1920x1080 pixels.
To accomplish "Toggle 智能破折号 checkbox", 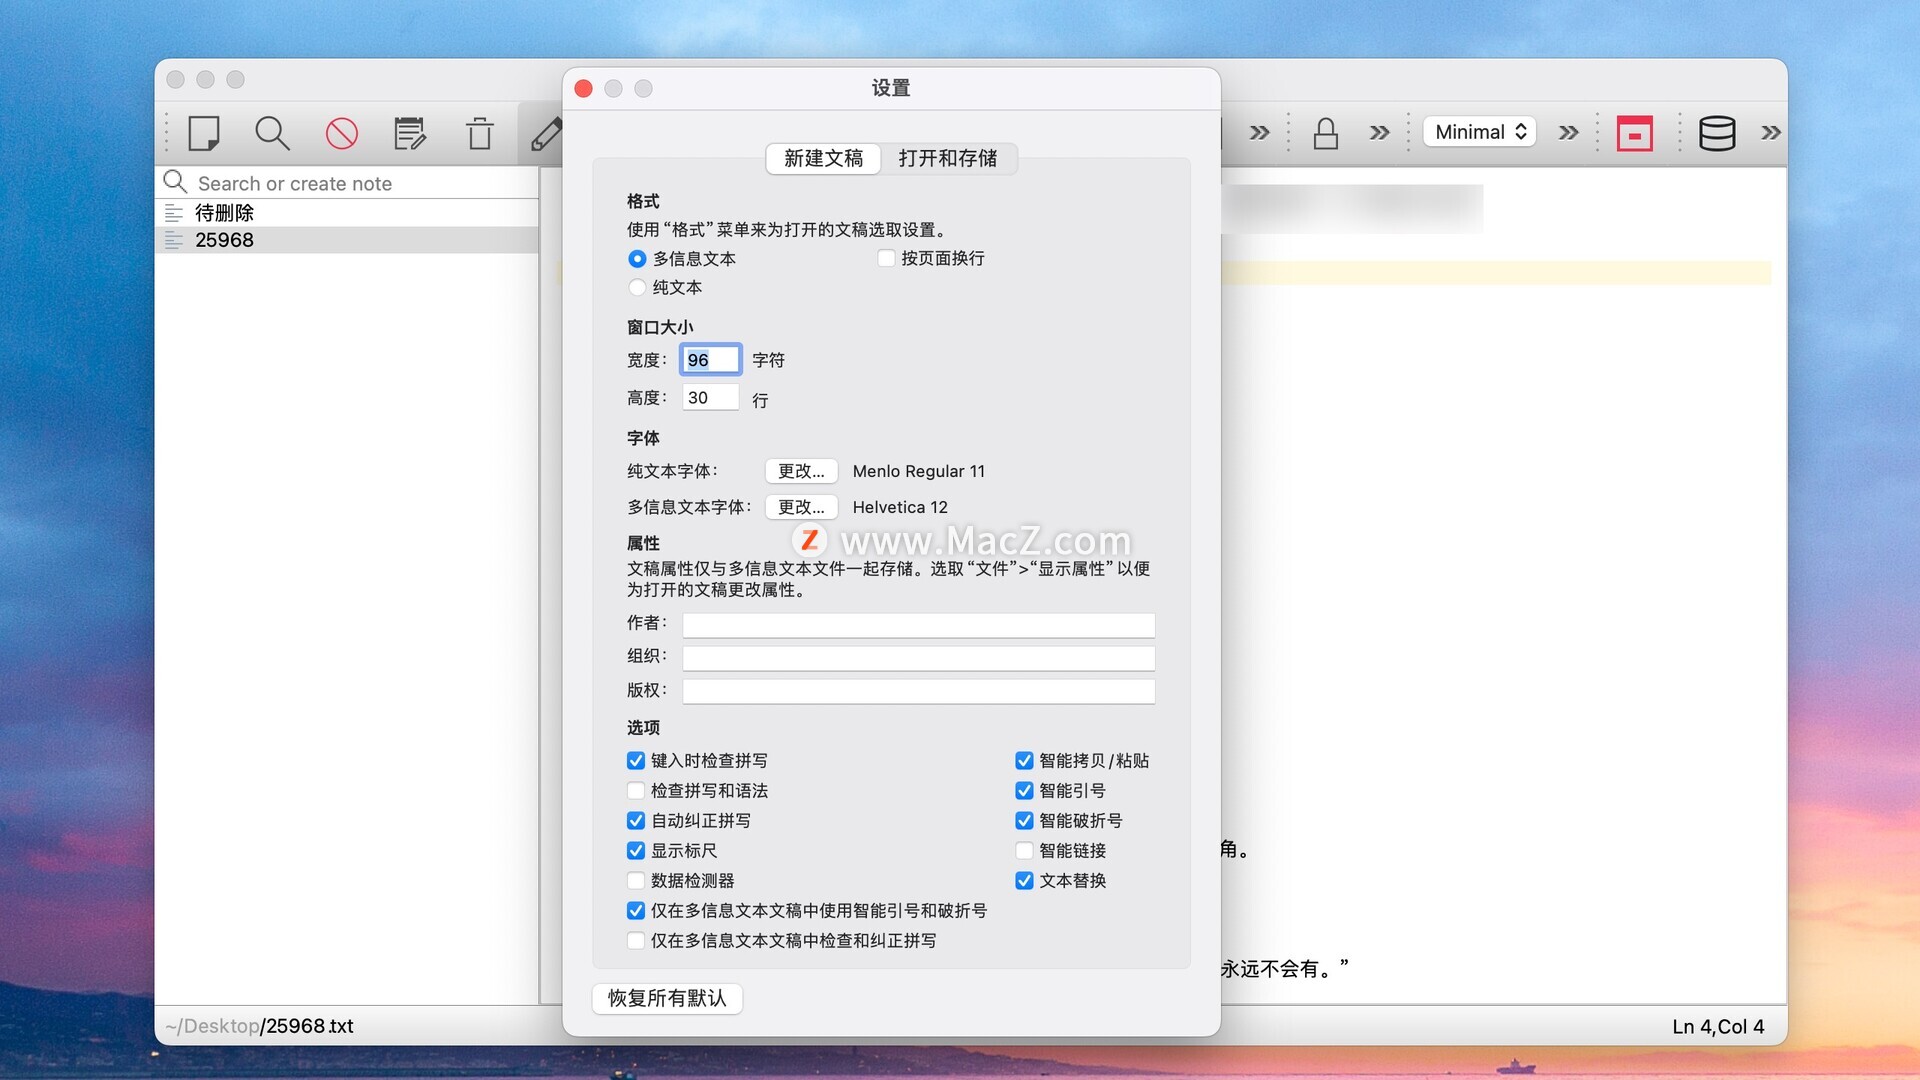I will click(1024, 821).
